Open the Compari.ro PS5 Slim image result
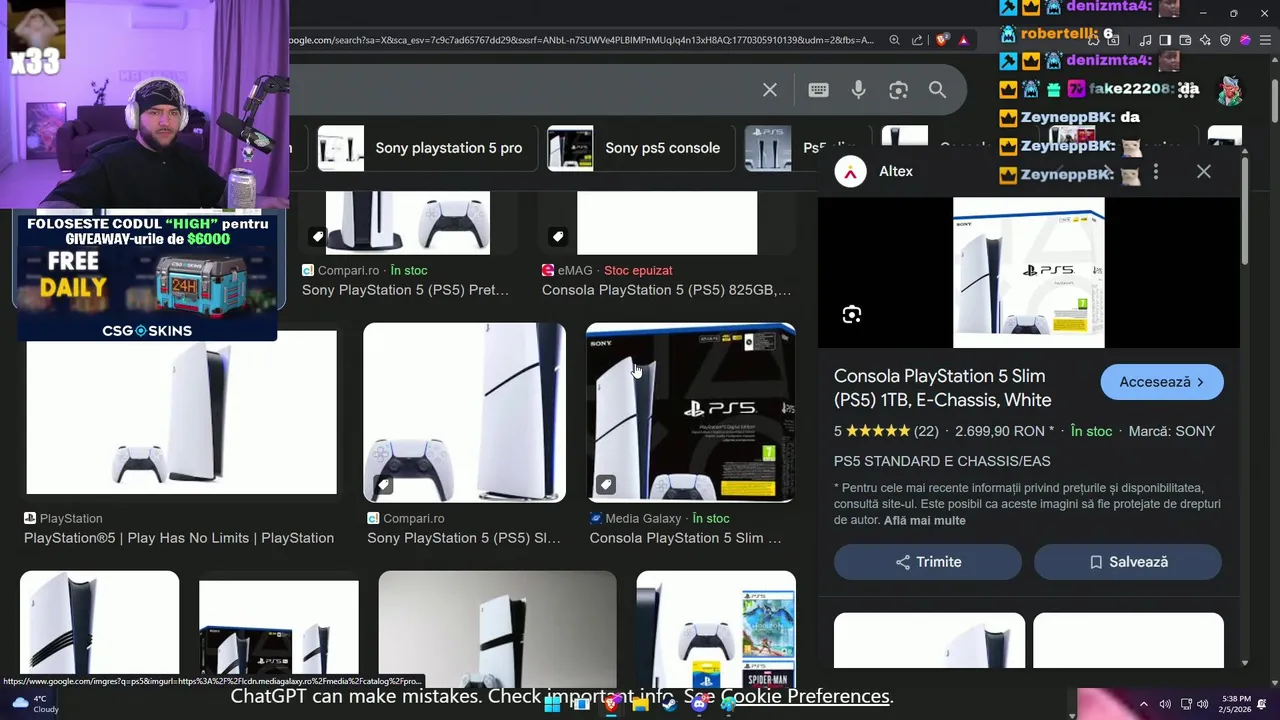 point(464,412)
